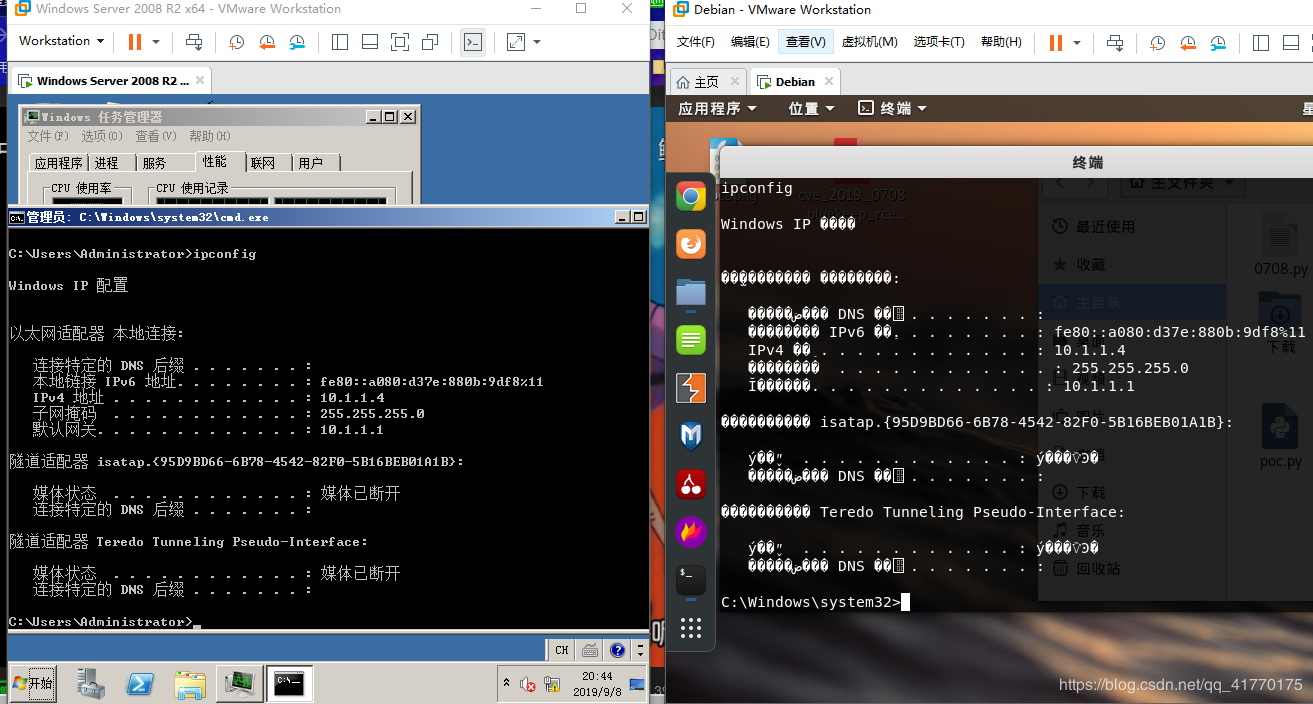This screenshot has width=1313, height=704.
Task: Select Debian VM tab
Action: (x=794, y=82)
